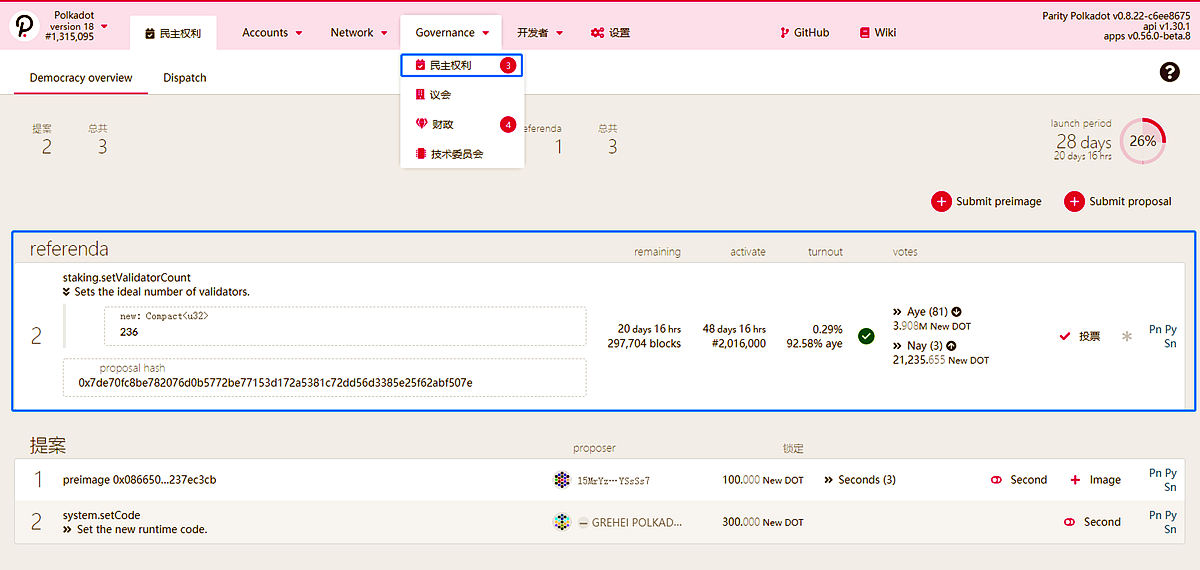This screenshot has height=570, width=1200.
Task: Click the green checkmark passing indicator
Action: [x=866, y=336]
